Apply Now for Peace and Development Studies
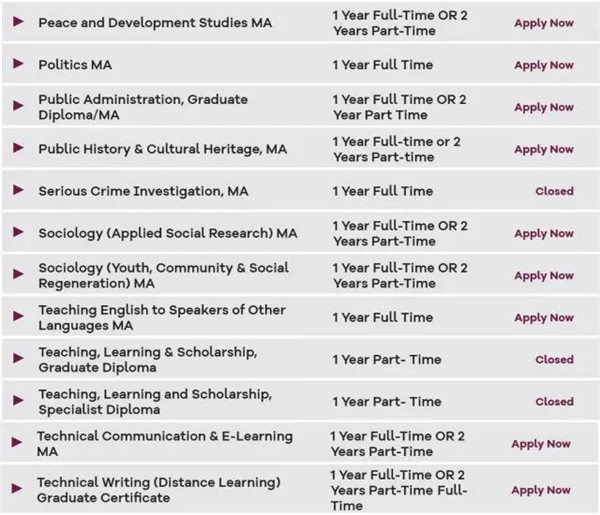 pos(543,23)
